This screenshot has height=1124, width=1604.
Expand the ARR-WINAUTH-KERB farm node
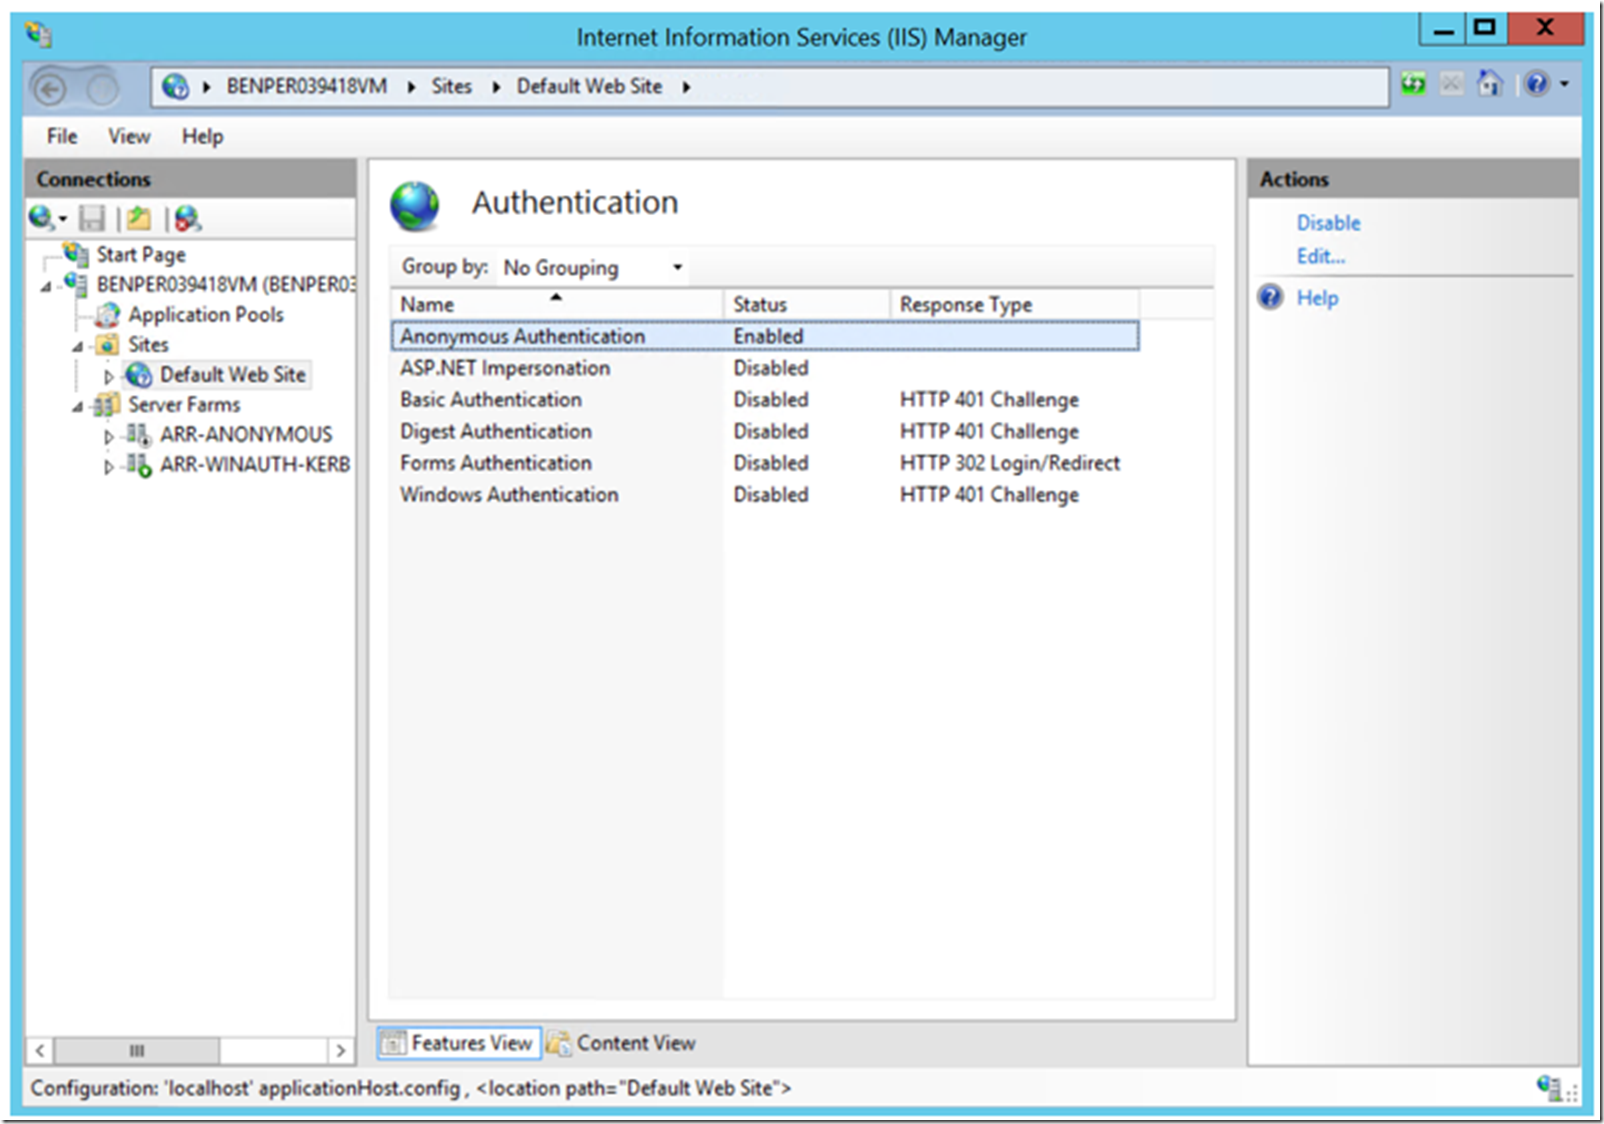pos(109,467)
